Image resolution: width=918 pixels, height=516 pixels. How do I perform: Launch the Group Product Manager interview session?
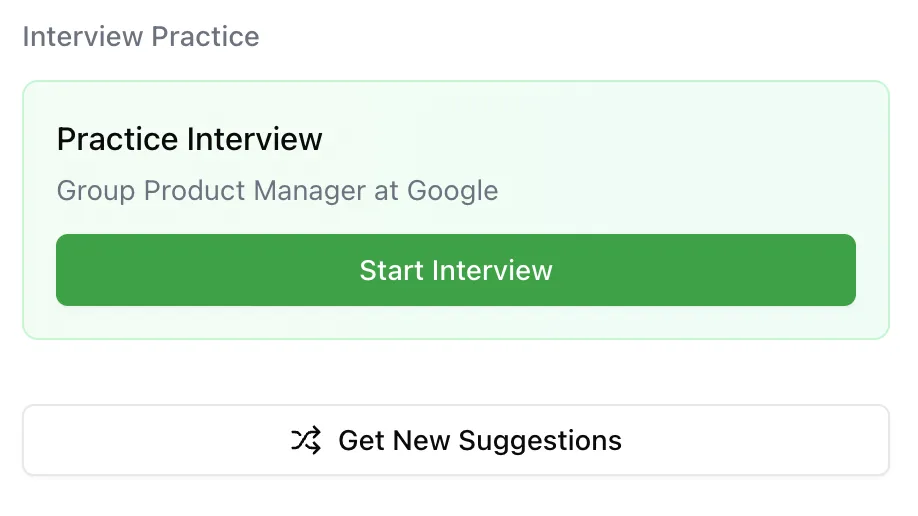(x=456, y=270)
